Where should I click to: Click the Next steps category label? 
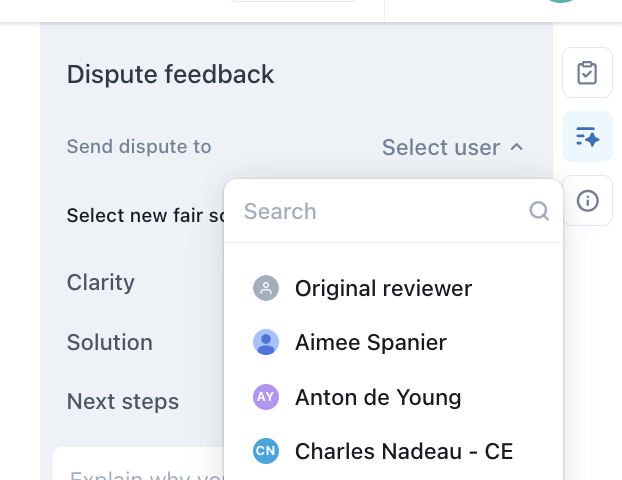(x=123, y=401)
